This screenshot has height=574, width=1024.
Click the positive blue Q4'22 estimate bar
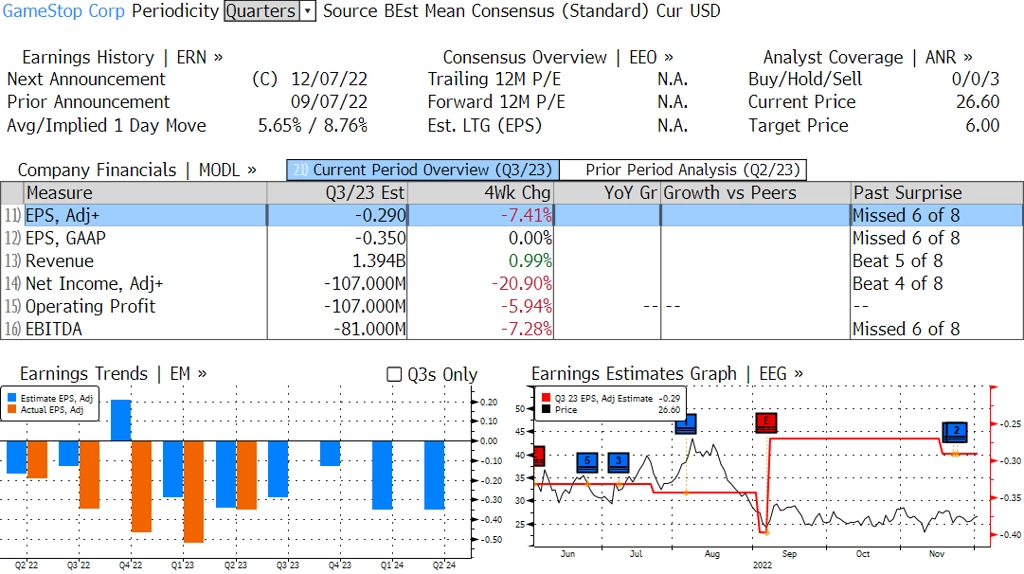(121, 421)
